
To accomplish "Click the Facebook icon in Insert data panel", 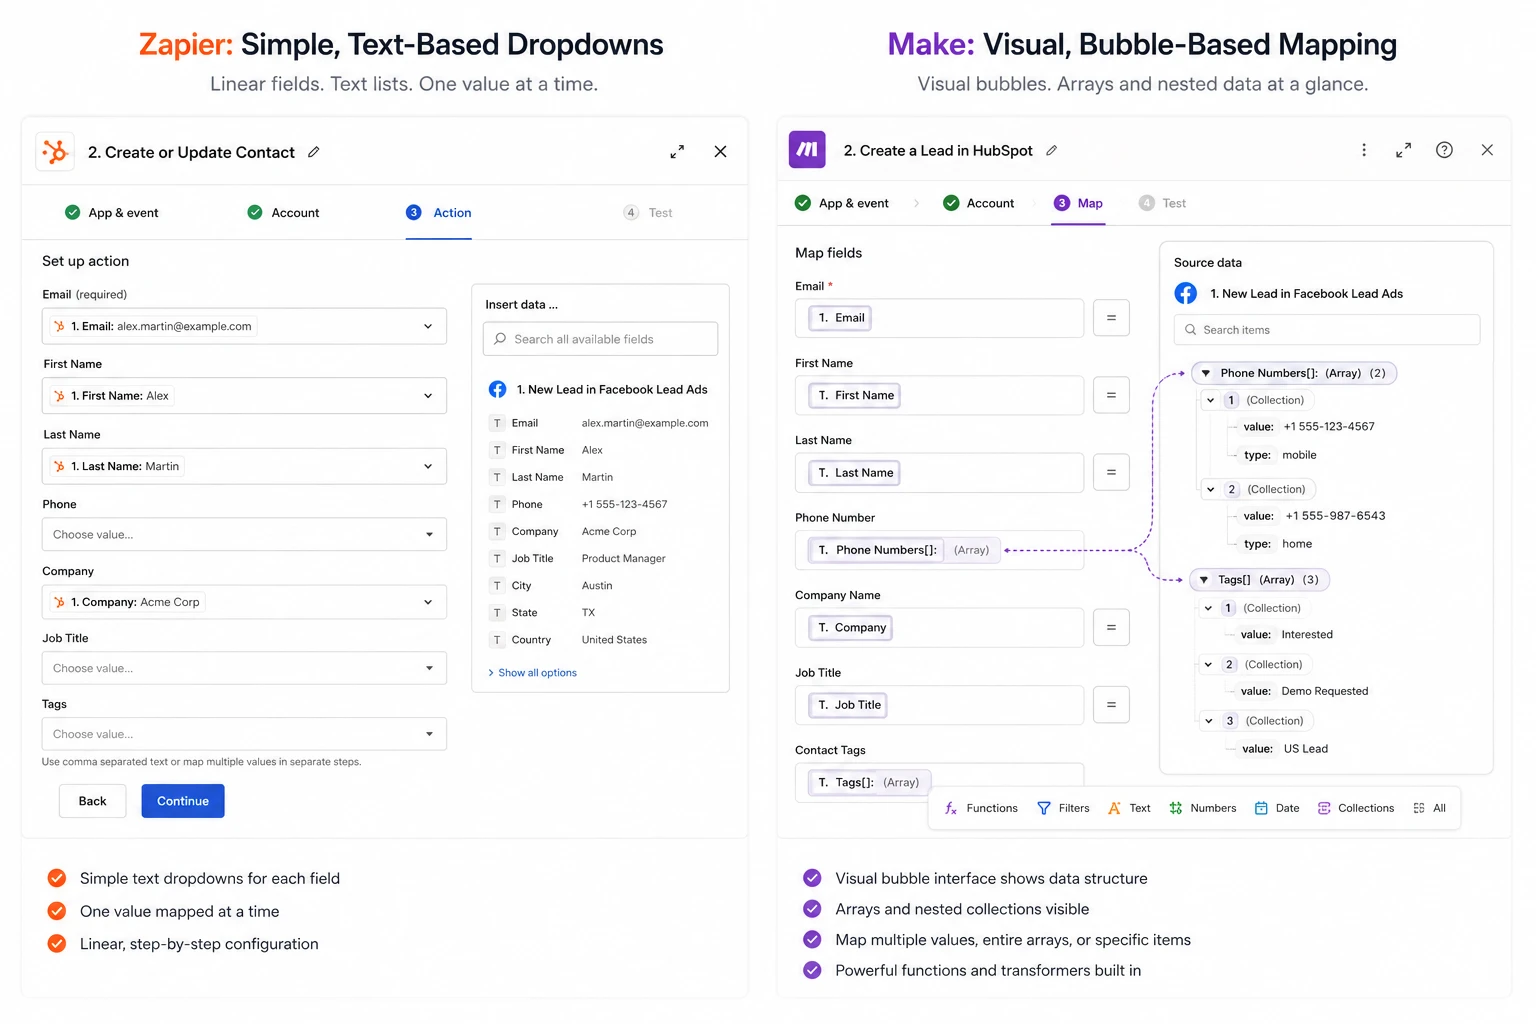I will pyautogui.click(x=497, y=389).
